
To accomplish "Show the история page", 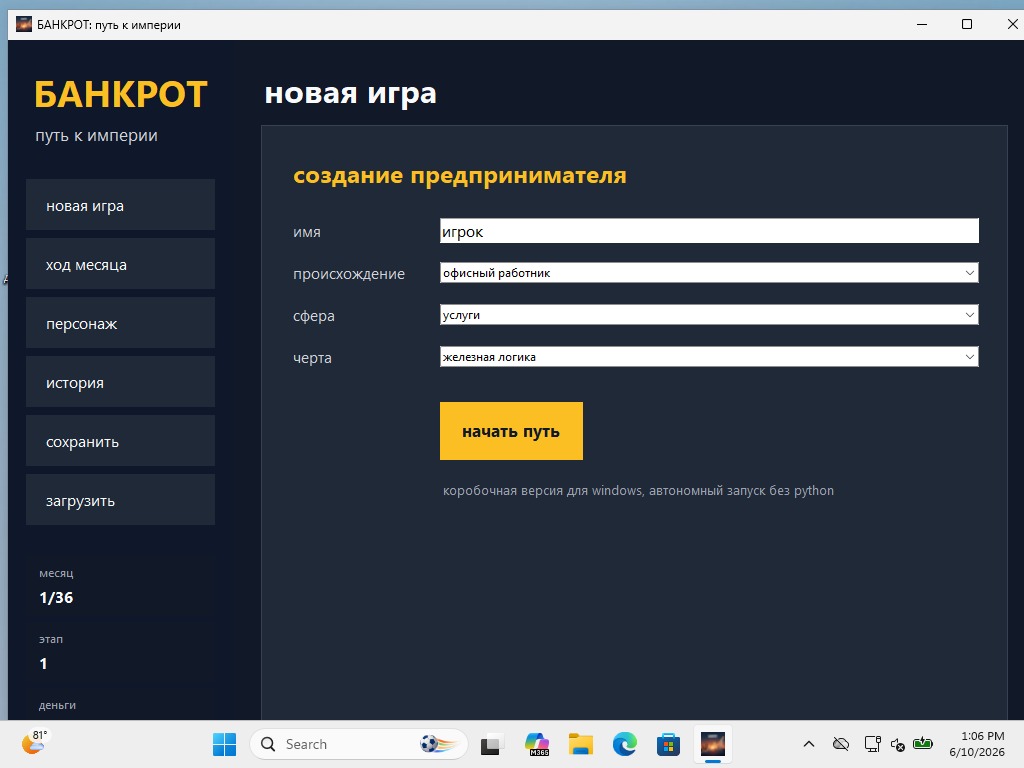I will (120, 382).
